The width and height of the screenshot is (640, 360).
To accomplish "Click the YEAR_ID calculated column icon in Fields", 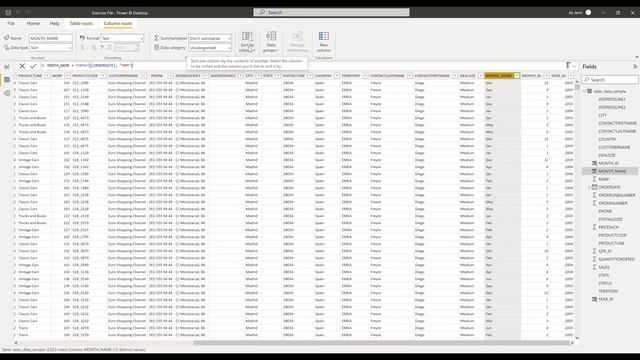I will (595, 299).
